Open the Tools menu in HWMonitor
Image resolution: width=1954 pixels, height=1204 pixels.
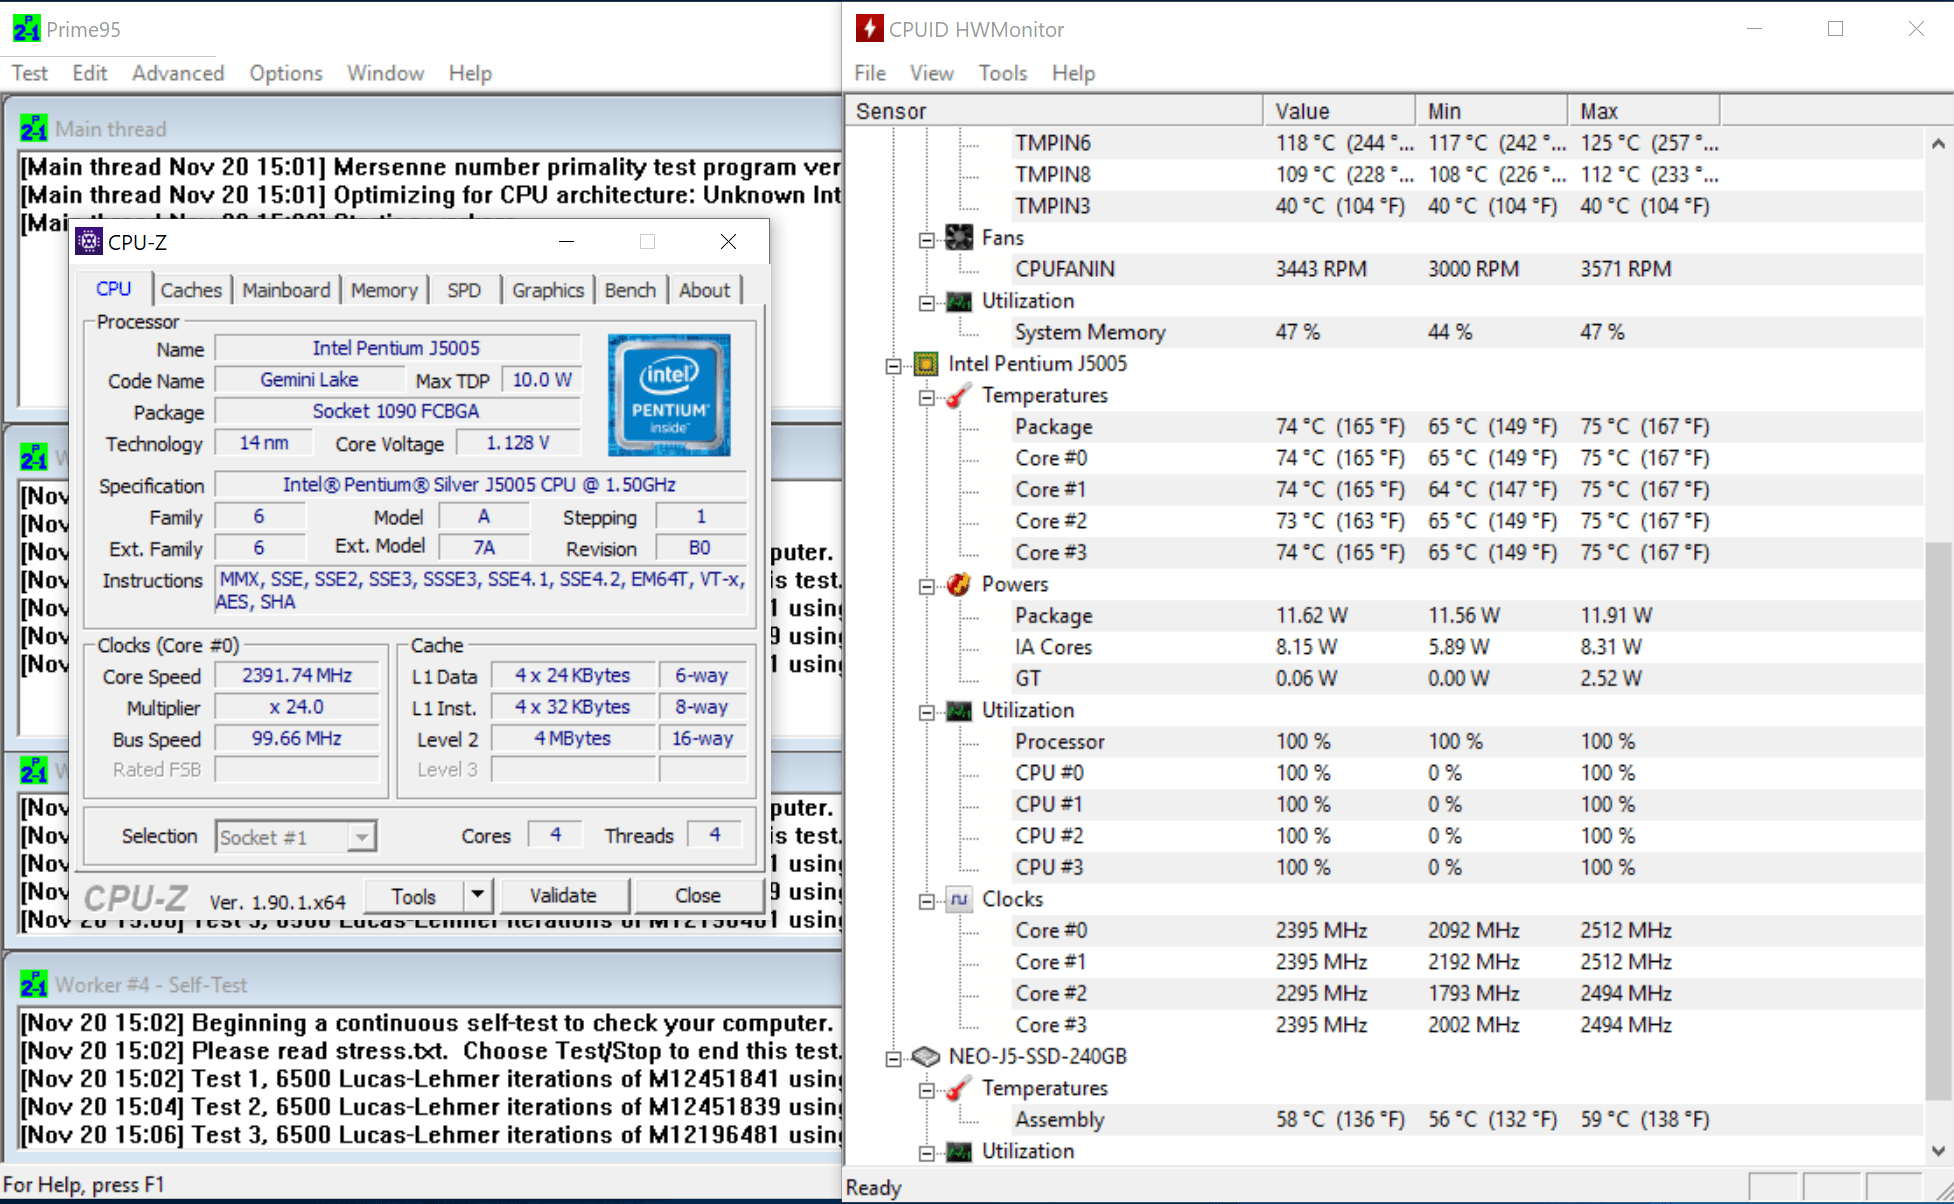[x=1003, y=73]
